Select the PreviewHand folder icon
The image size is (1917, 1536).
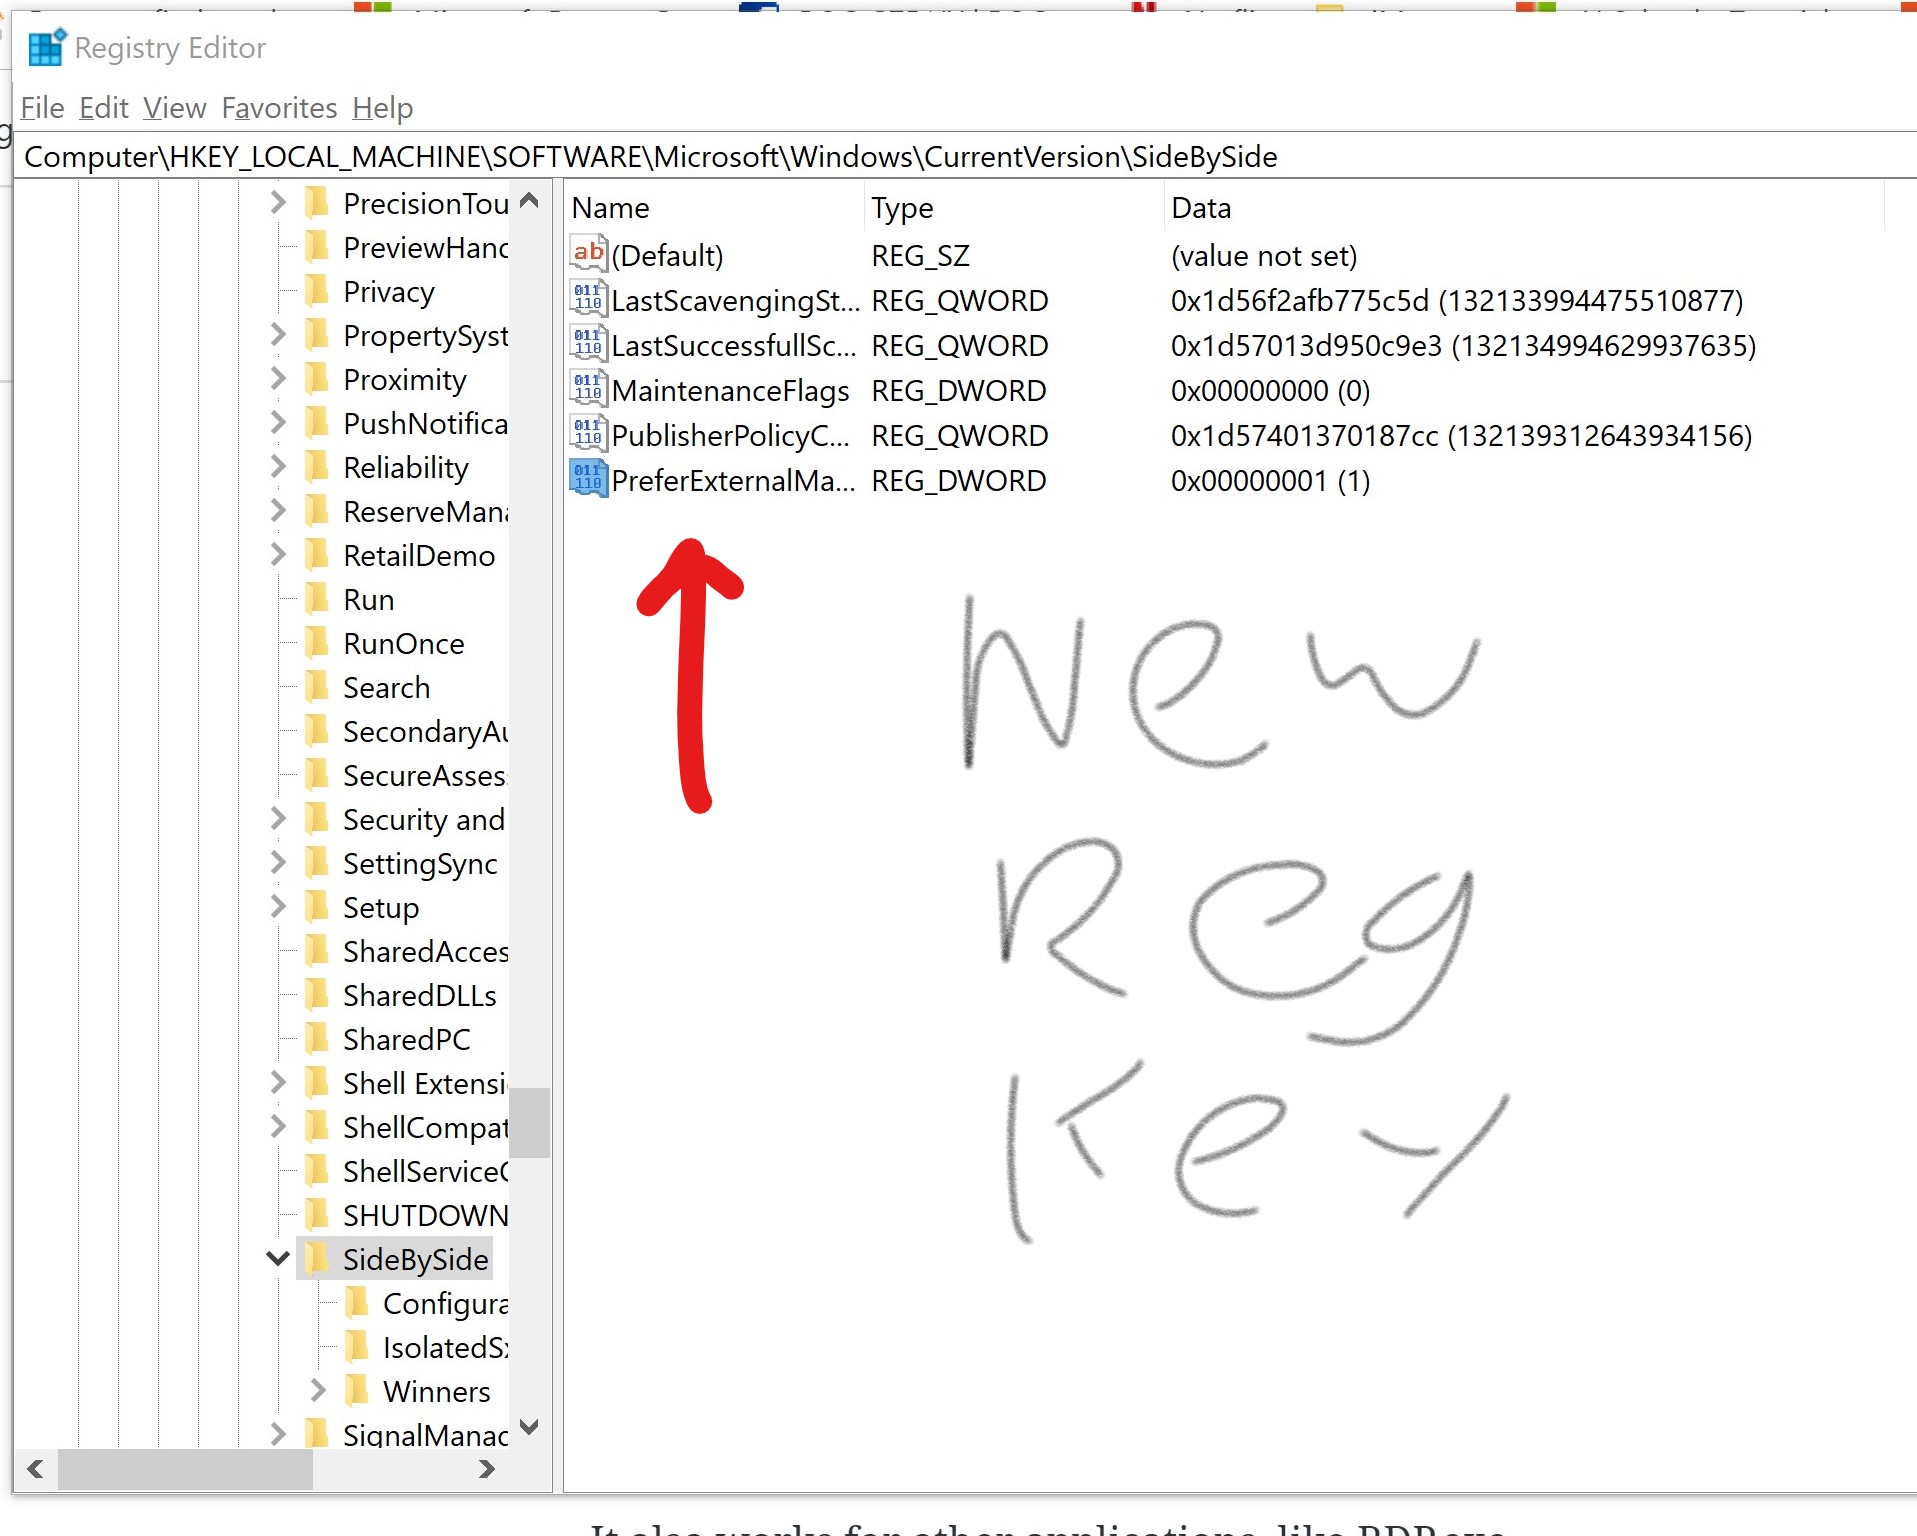[317, 246]
